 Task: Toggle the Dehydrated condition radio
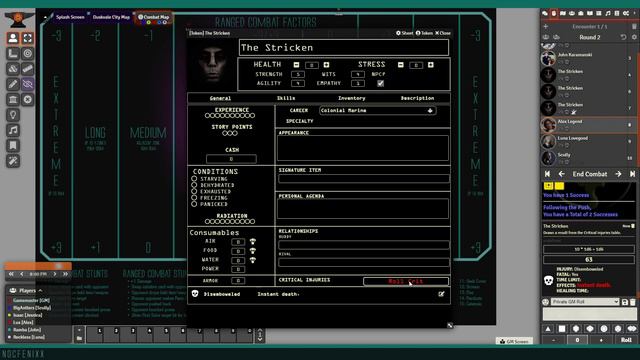[194, 185]
